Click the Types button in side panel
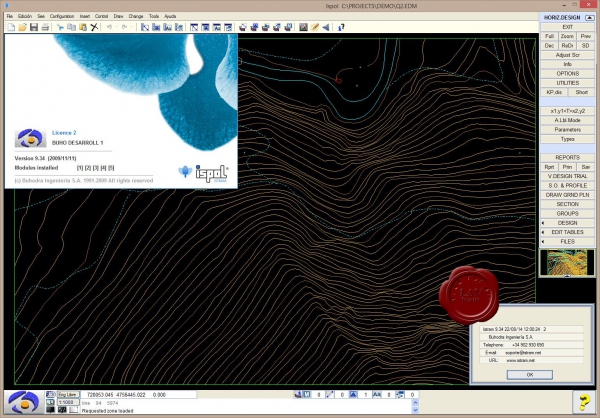600x418 pixels. [567, 139]
